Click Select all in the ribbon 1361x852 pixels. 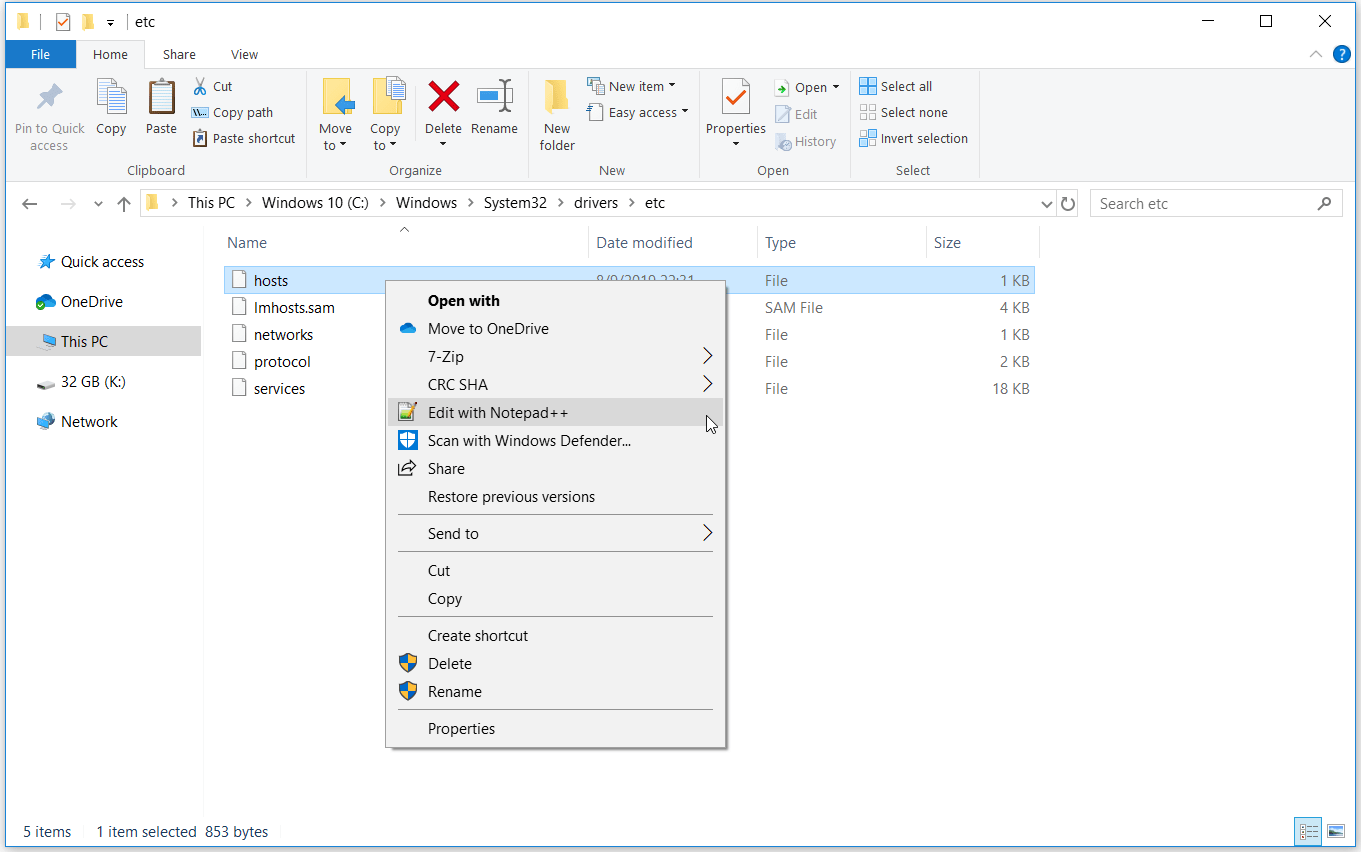896,86
